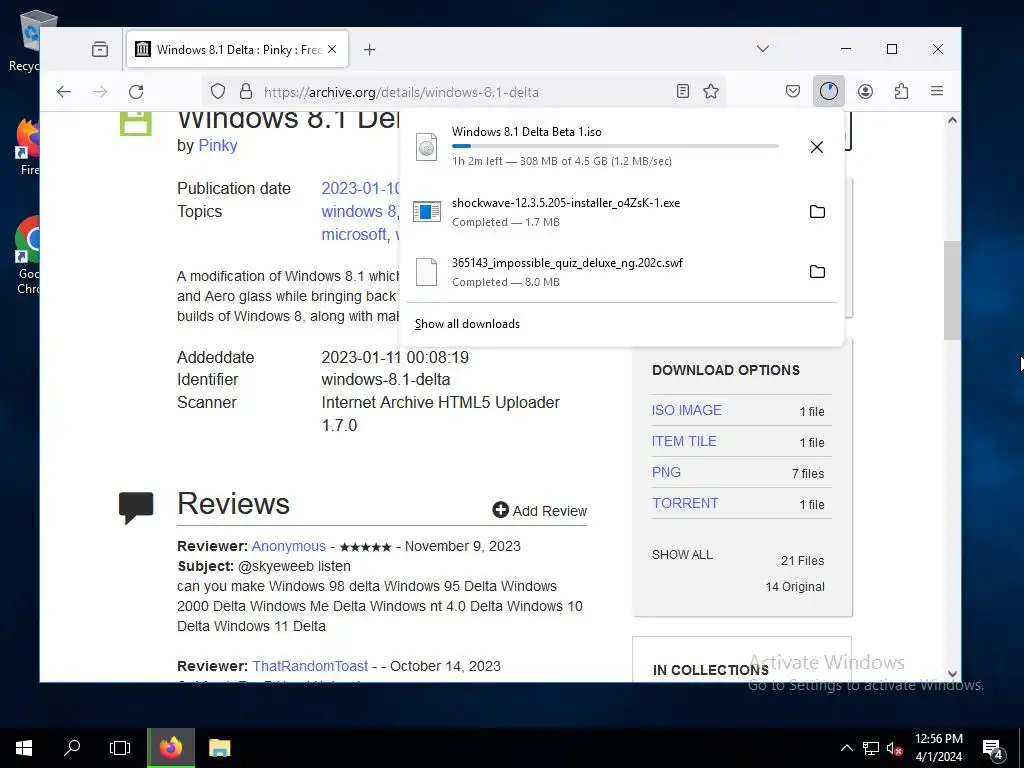Open Windows Start menu
Screen dimensions: 1024x768
tap(24, 748)
